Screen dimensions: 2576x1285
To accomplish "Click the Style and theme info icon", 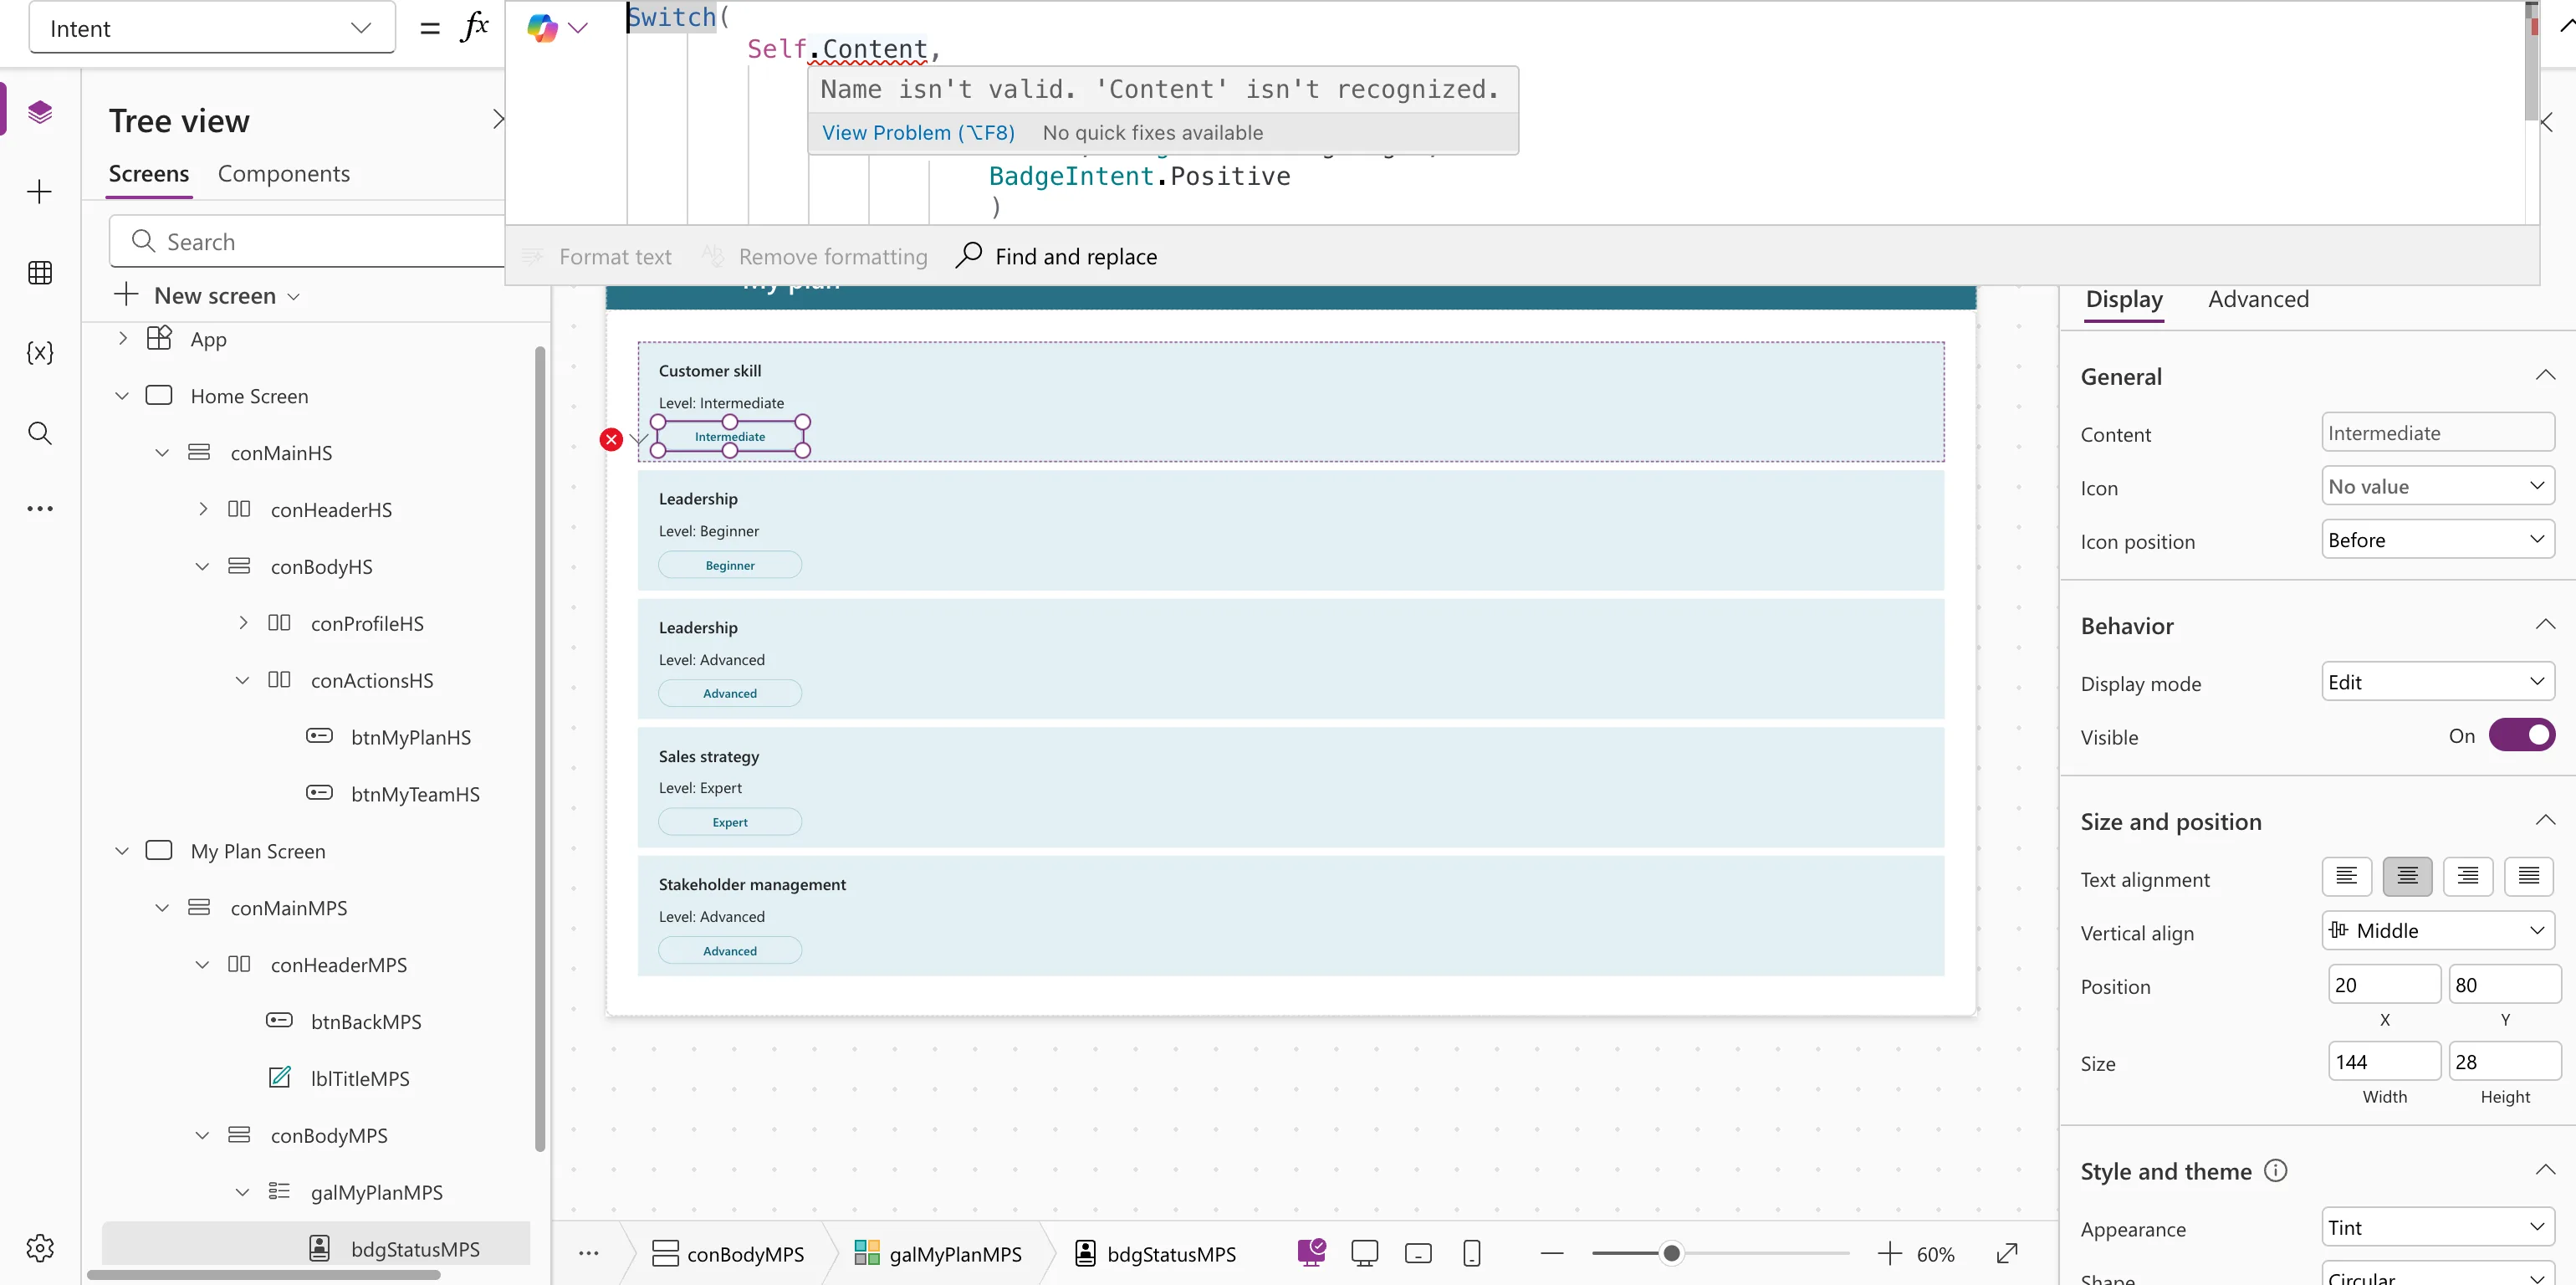I will pos(2275,1170).
